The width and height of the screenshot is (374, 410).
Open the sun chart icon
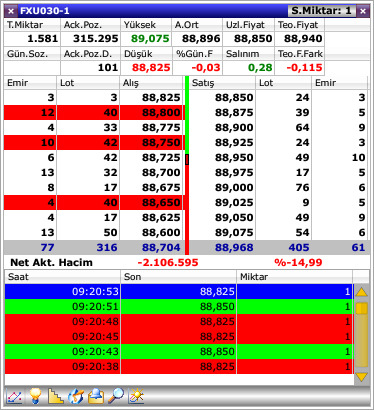click(136, 396)
